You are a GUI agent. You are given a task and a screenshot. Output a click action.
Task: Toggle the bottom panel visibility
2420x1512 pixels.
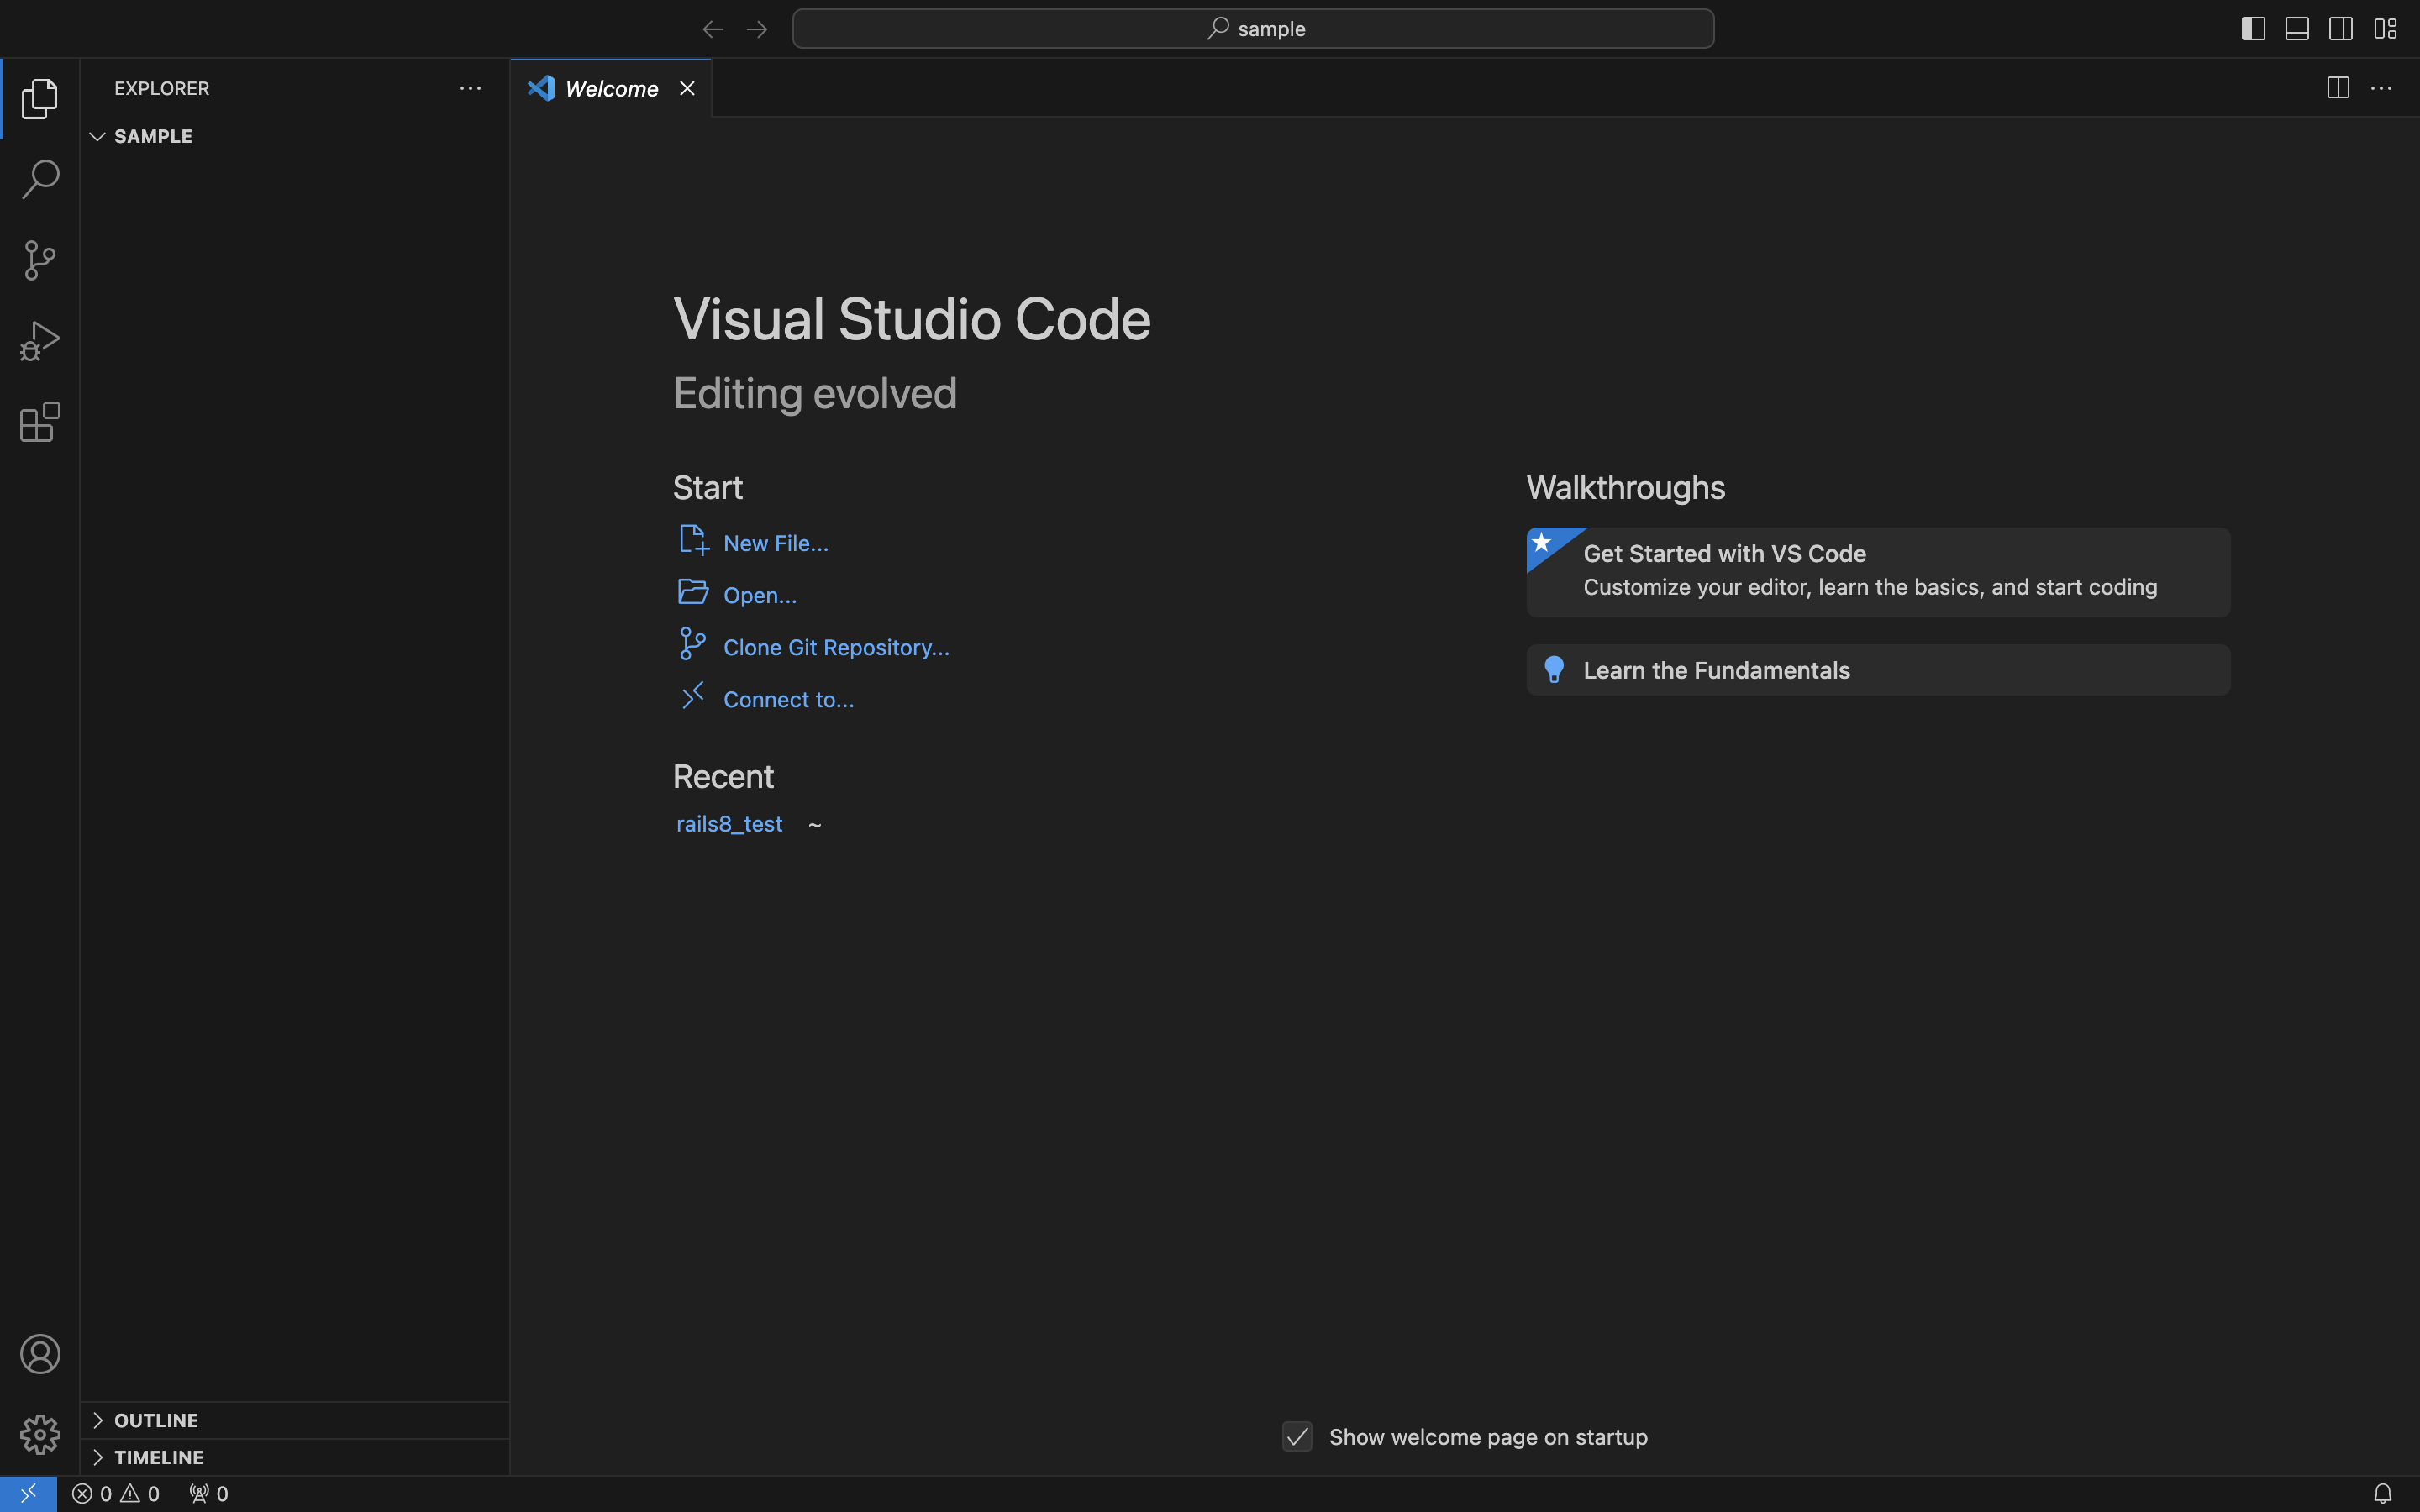click(x=2297, y=29)
